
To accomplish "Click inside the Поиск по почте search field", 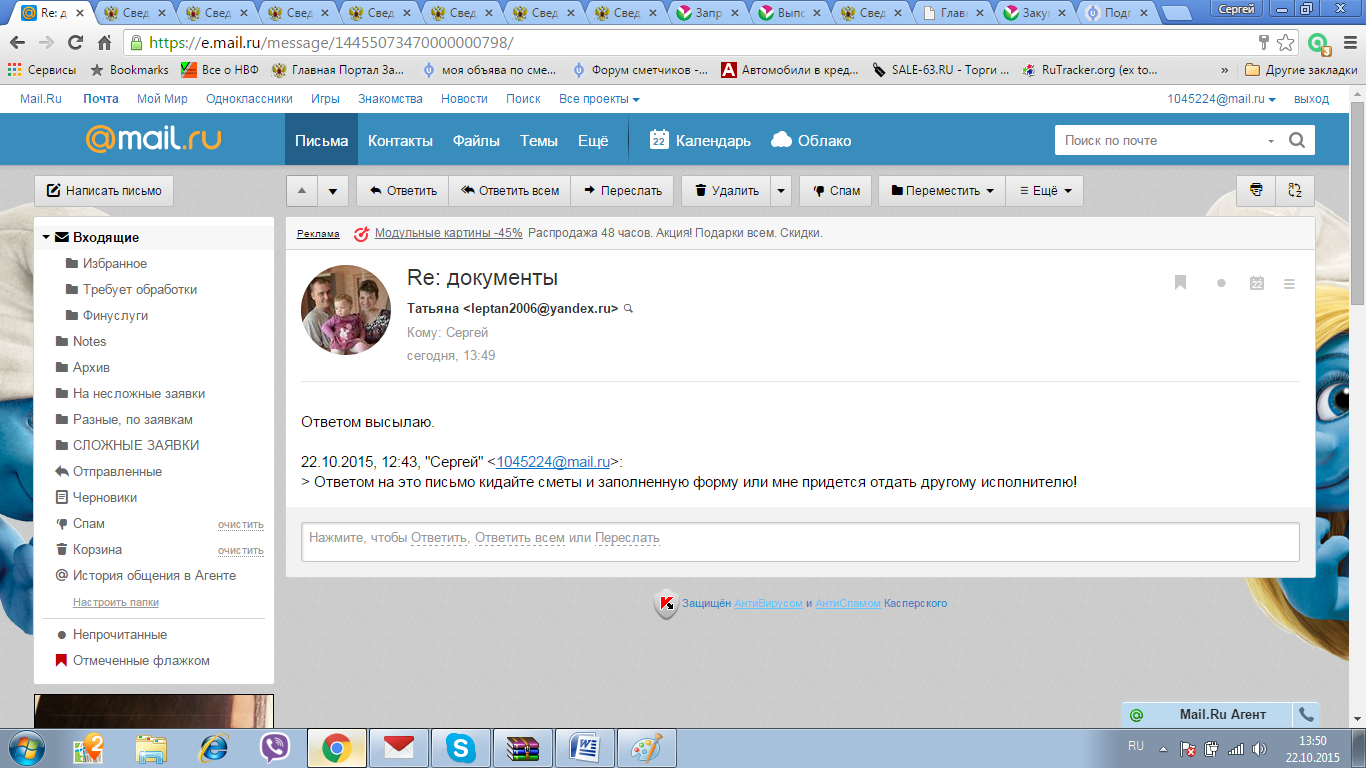I will click(1160, 141).
